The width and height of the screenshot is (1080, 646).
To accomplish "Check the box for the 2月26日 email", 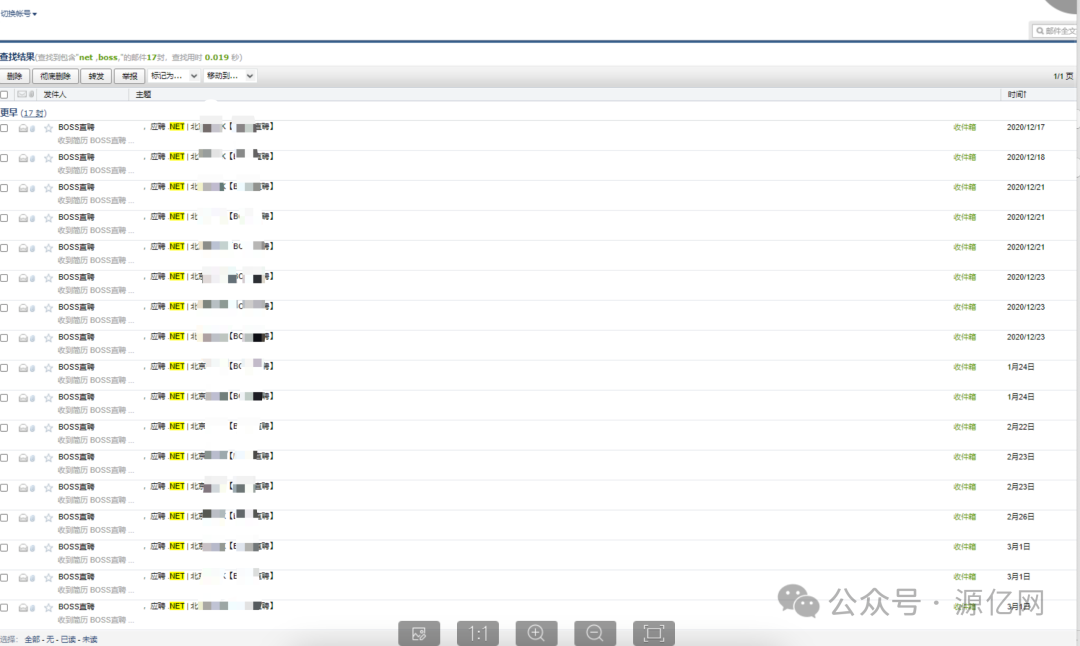I will pos(4,518).
